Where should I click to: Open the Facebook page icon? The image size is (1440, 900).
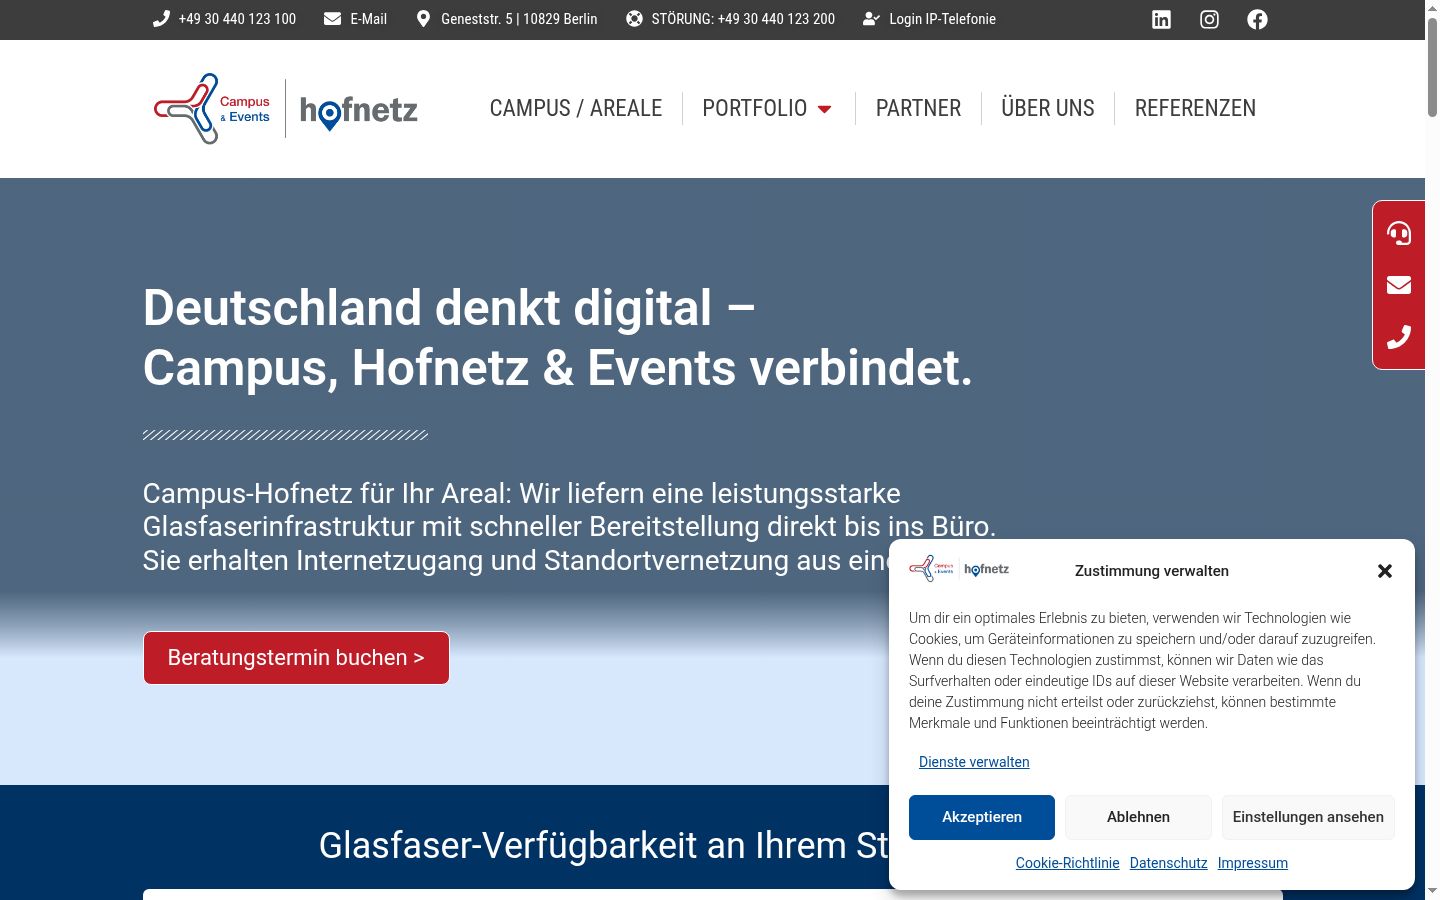point(1257,19)
